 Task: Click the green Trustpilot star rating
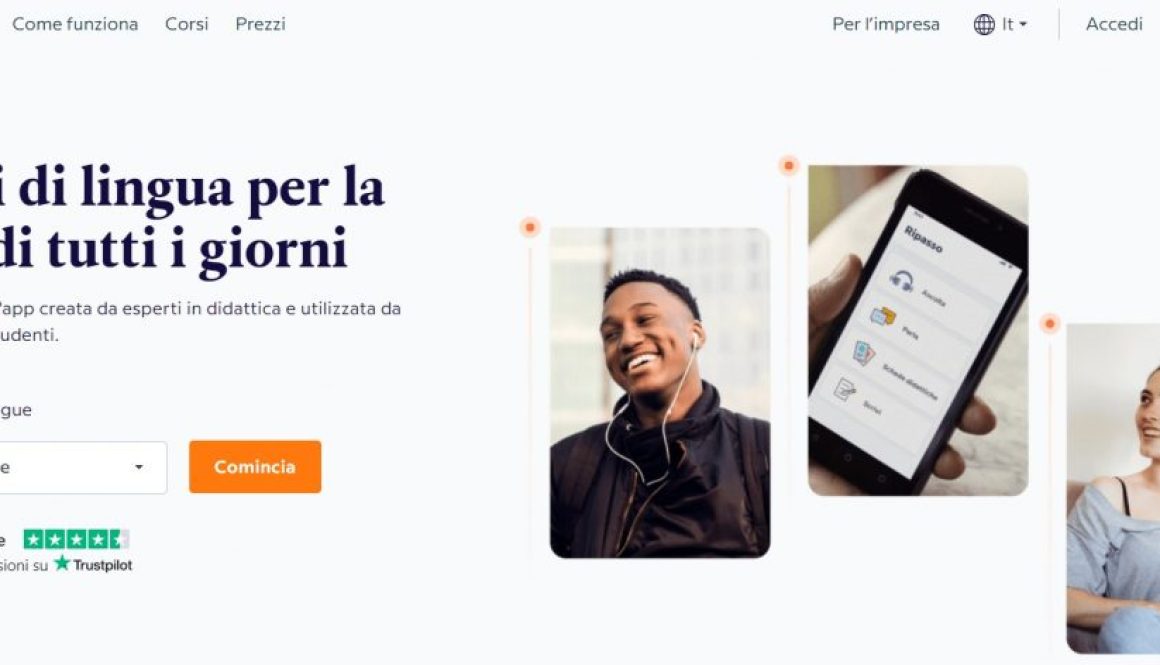(x=76, y=539)
